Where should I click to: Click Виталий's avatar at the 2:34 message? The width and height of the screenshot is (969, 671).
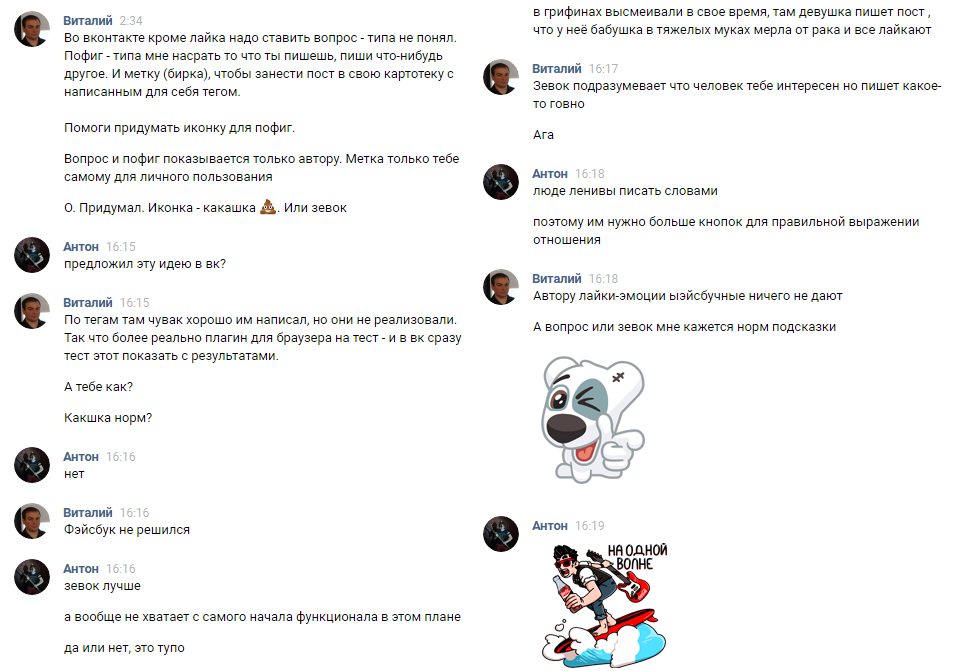(x=32, y=29)
